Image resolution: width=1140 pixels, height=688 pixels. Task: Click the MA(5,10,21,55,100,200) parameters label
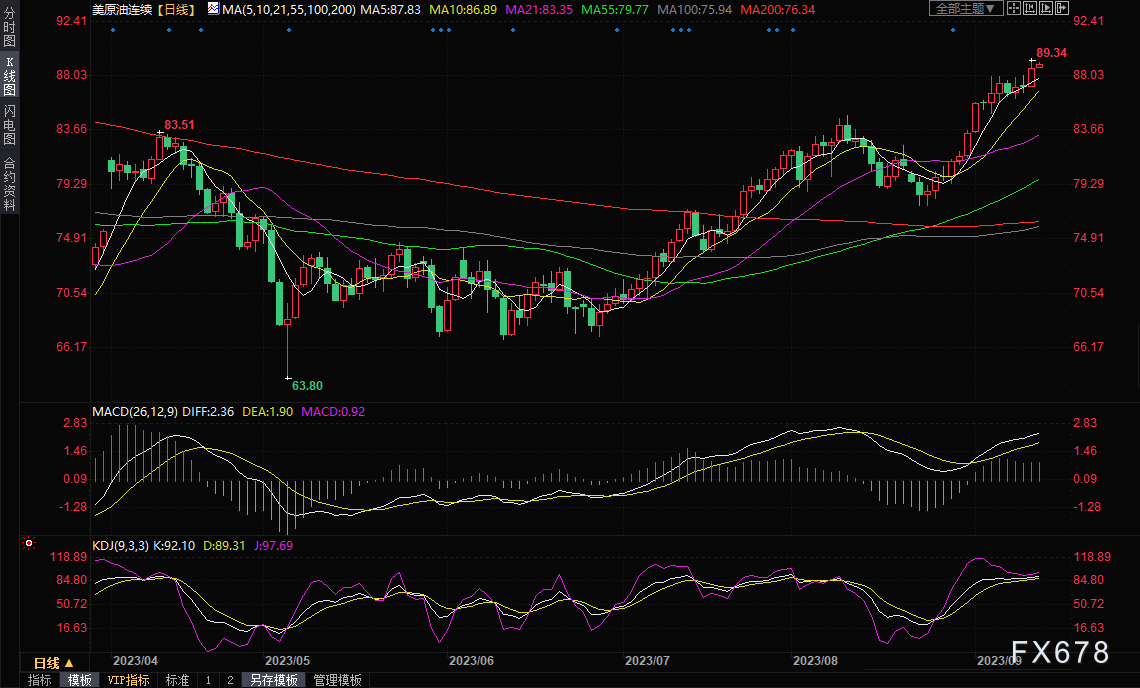point(289,9)
